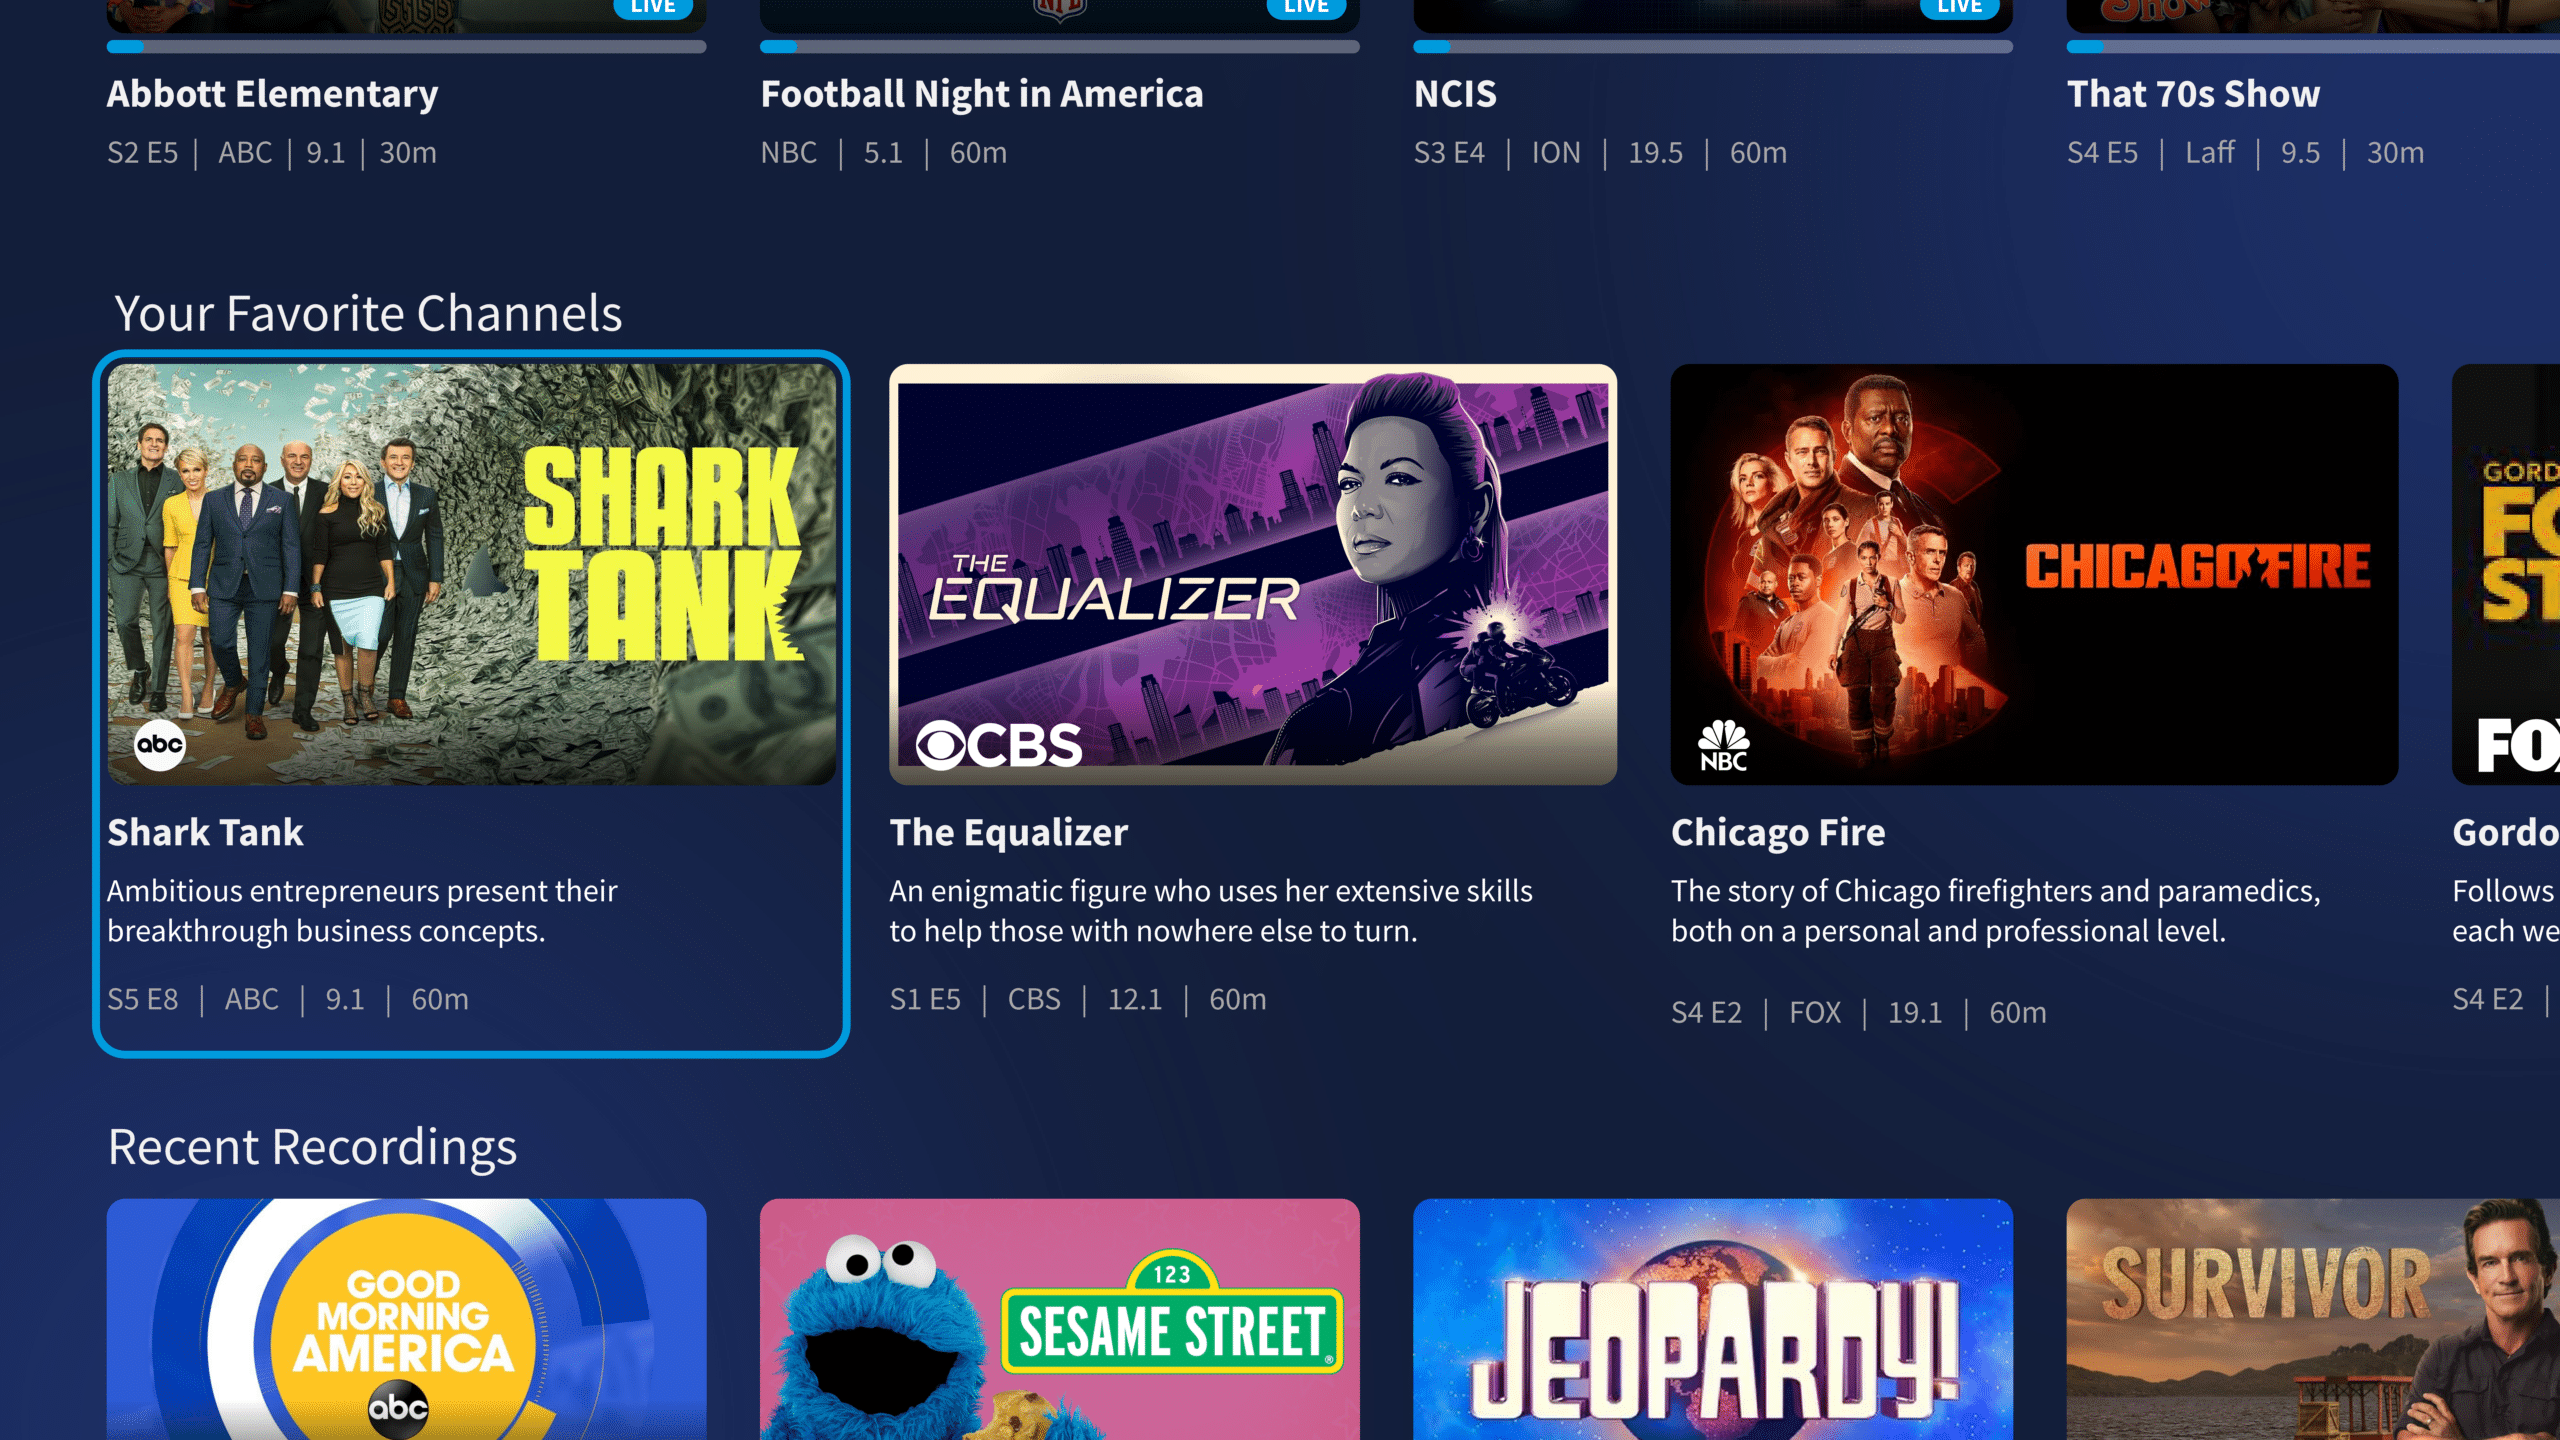2560x1440 pixels.
Task: Click Chicago Fire's 'S4 E2' label
Action: tap(1706, 1012)
